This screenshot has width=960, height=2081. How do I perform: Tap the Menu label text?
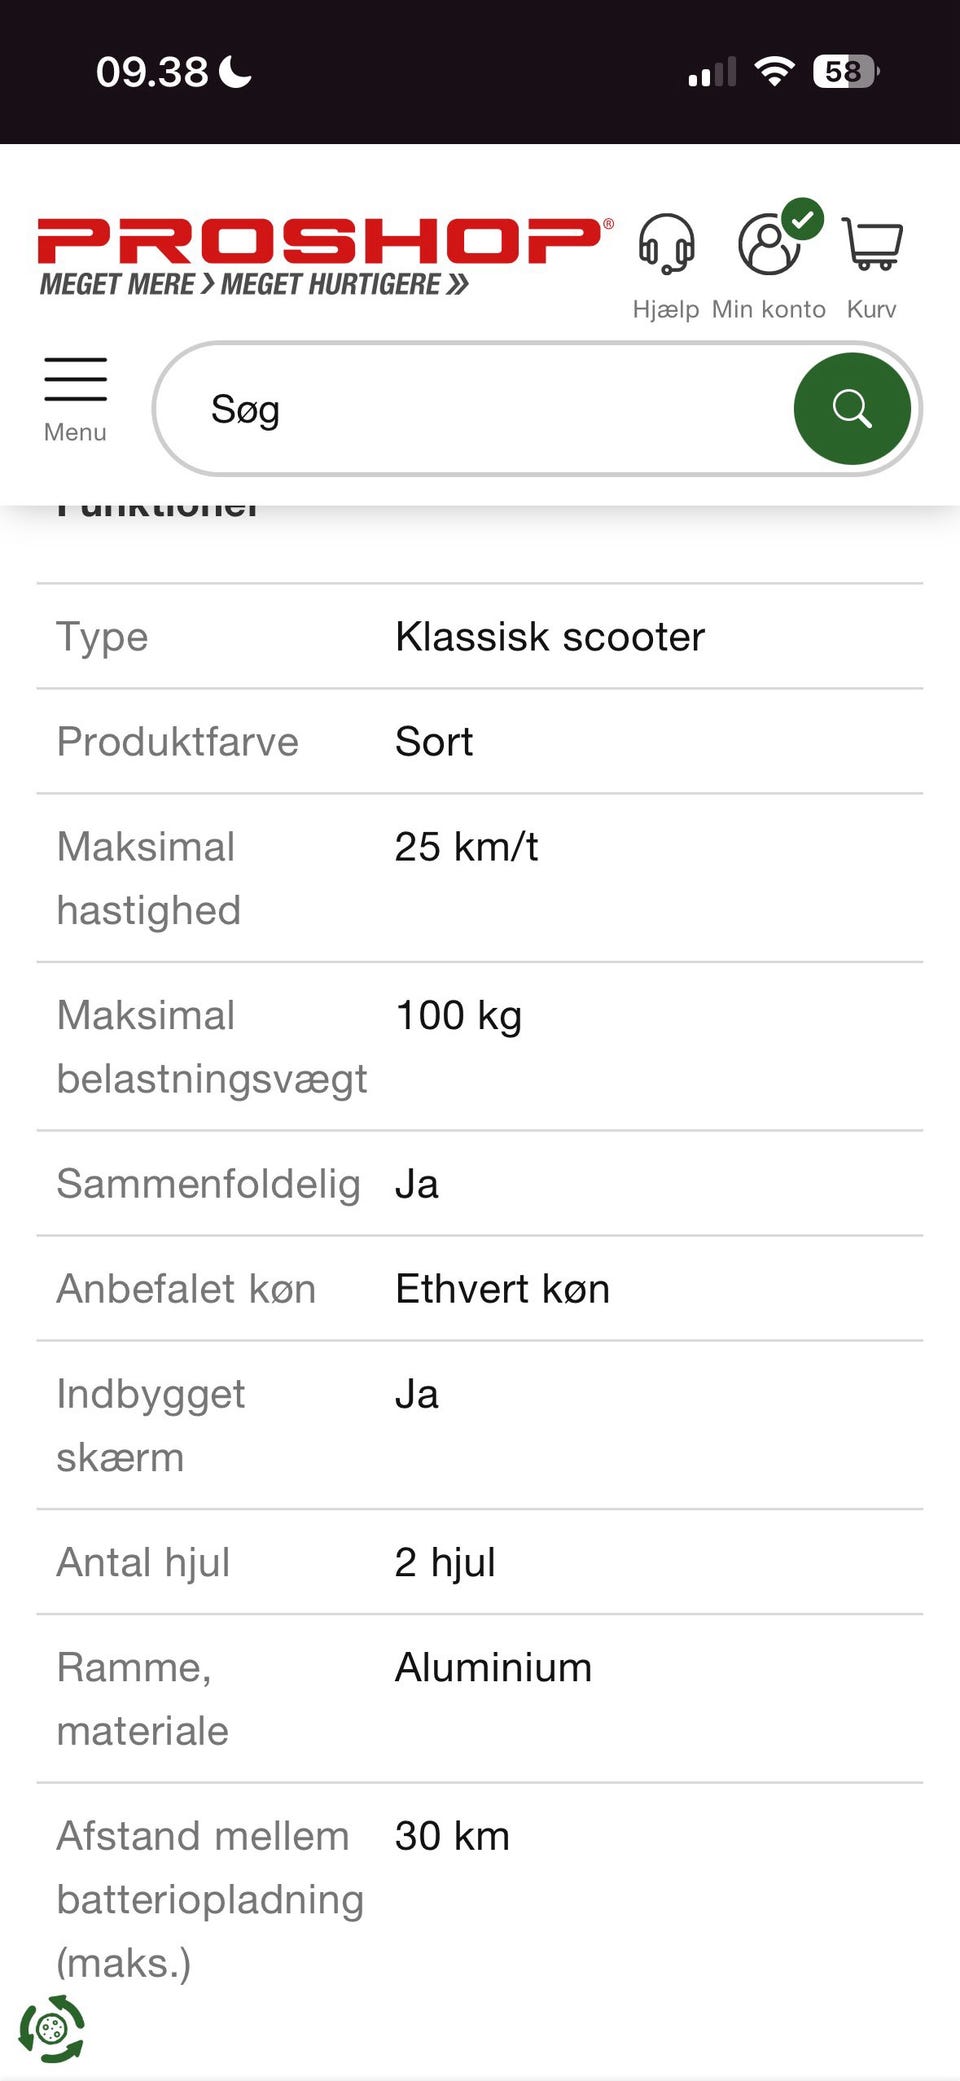75,432
